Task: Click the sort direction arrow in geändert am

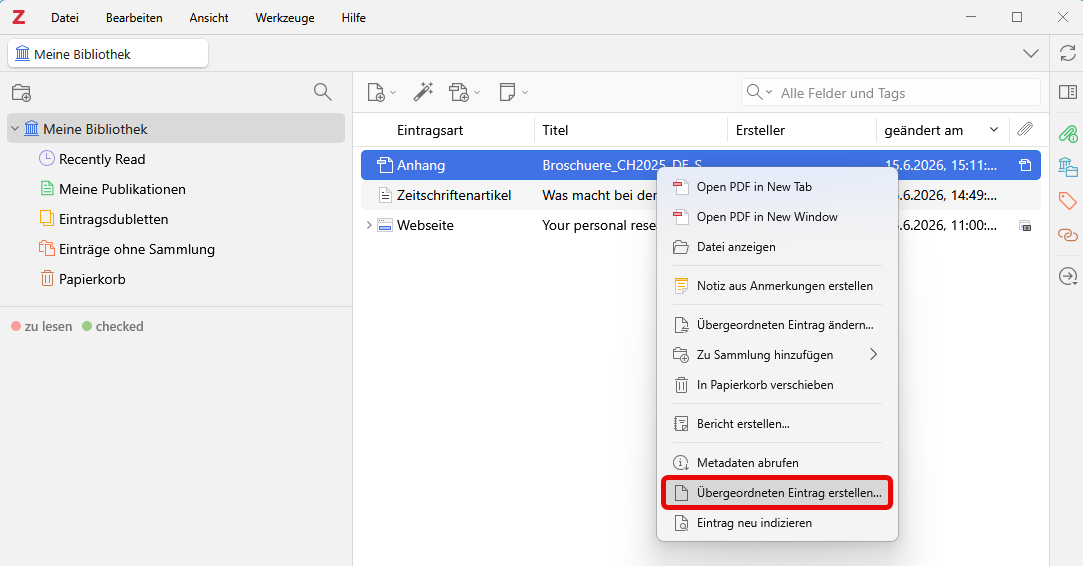Action: pos(994,129)
